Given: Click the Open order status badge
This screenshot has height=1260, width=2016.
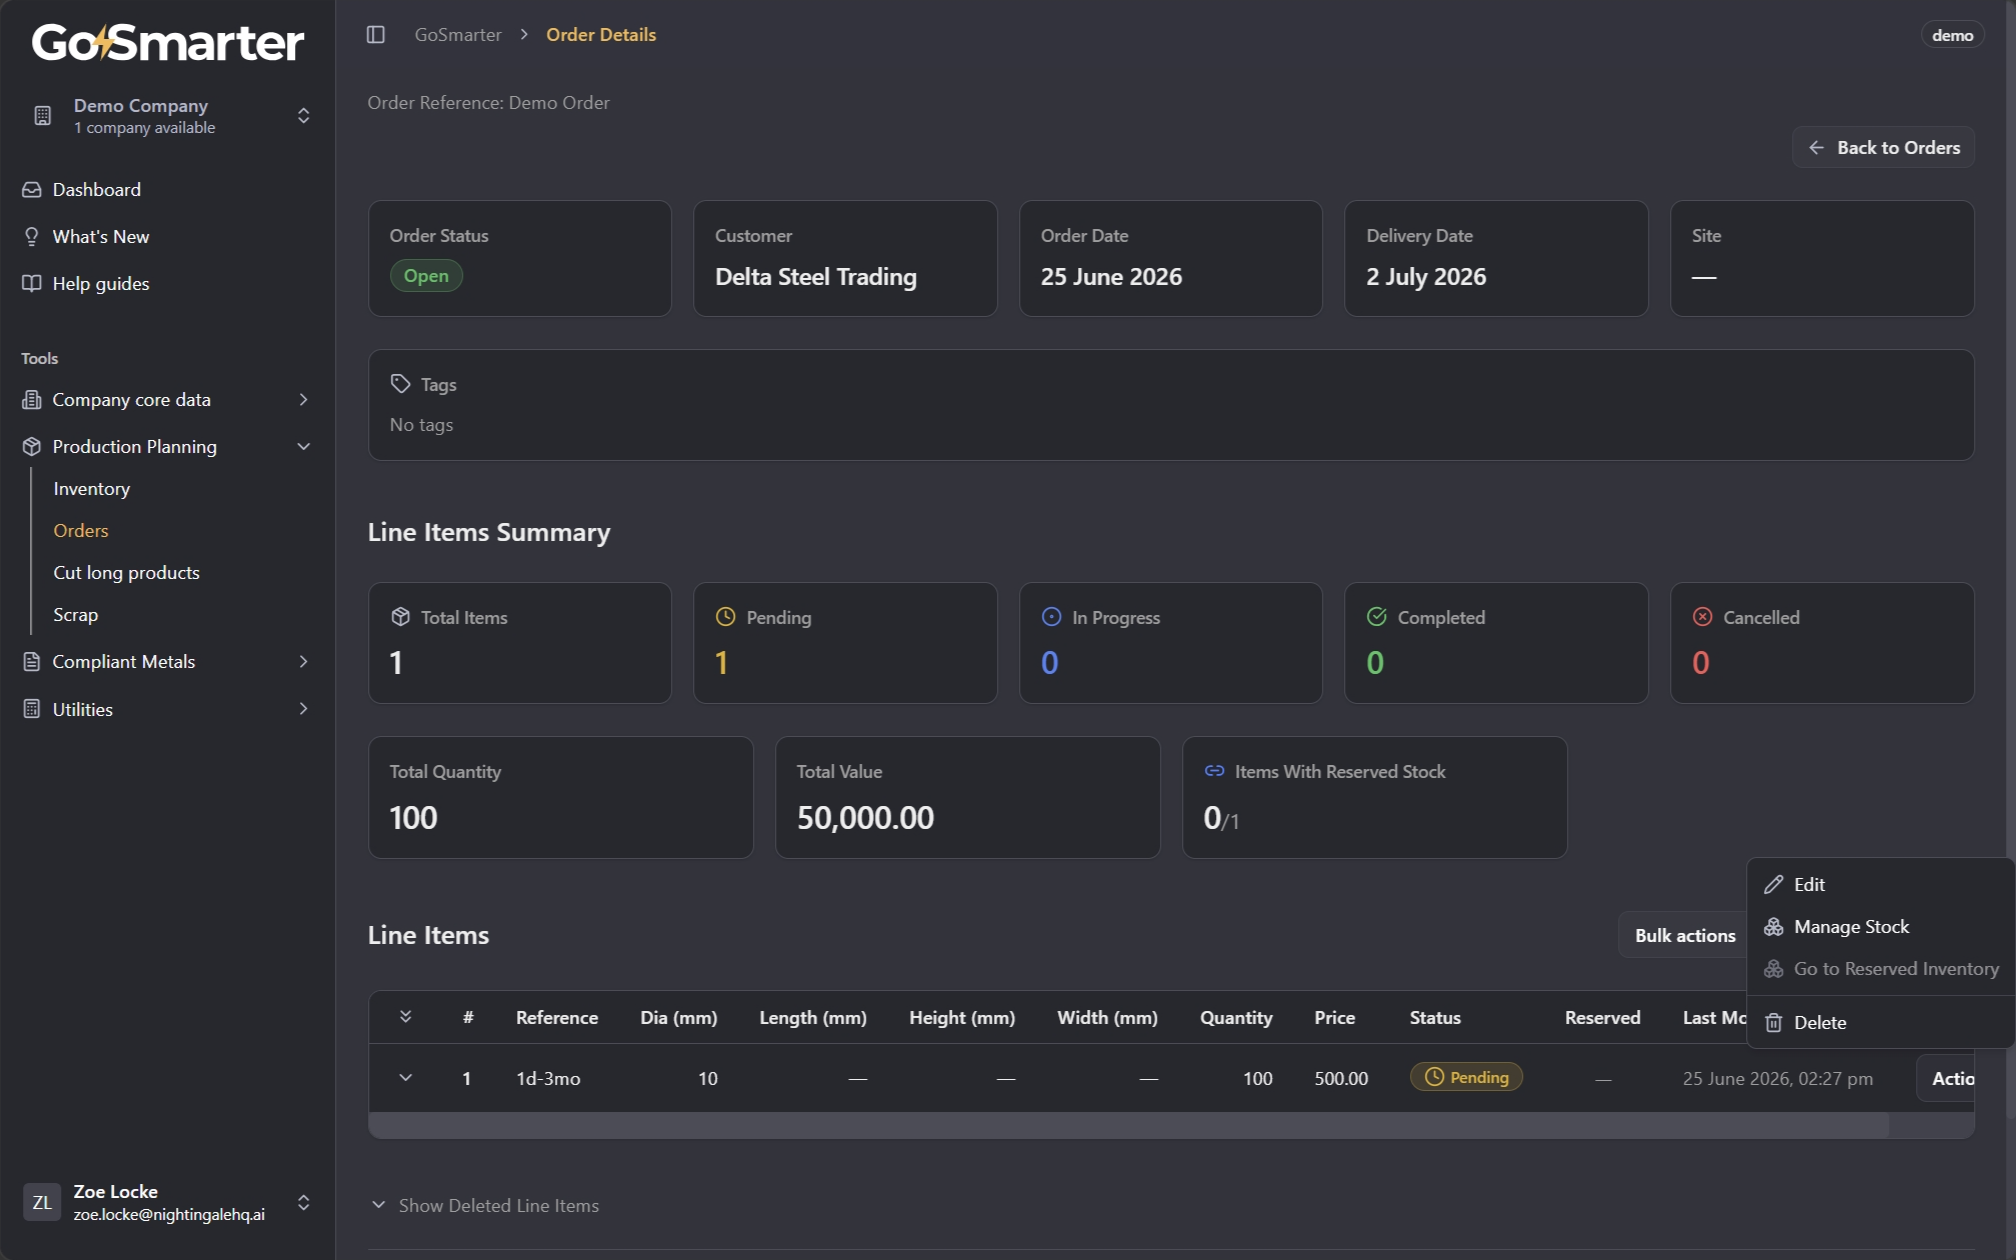Looking at the screenshot, I should [x=426, y=276].
